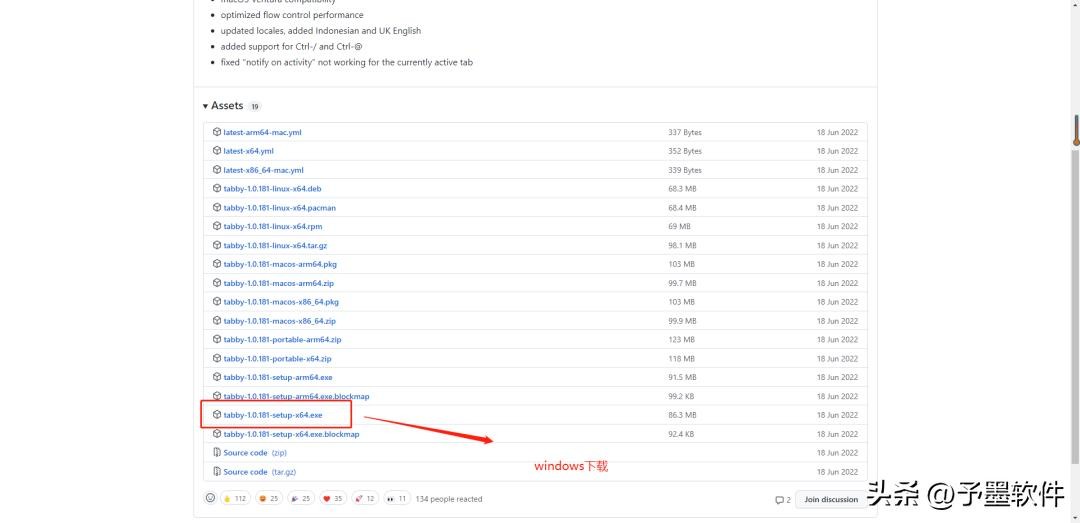Click the rocket reaction showing 12
The image size is (1080, 523).
[364, 498]
